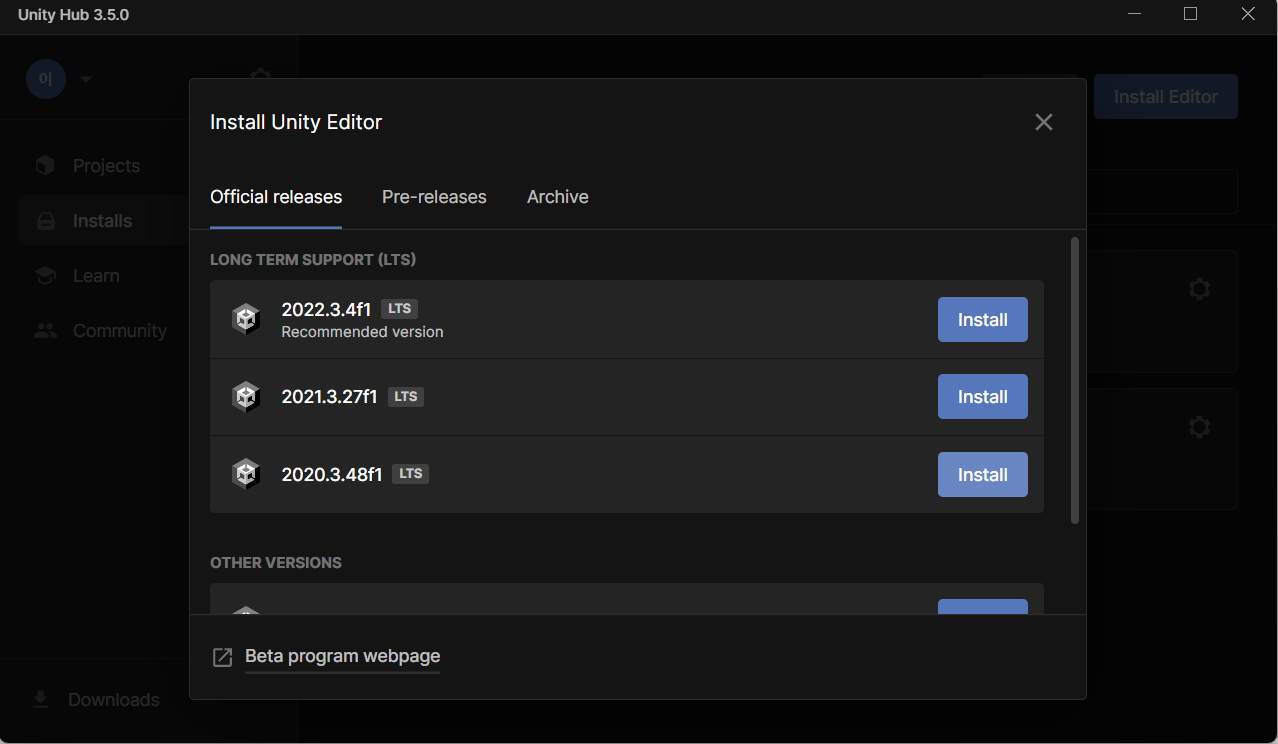
Task: Click the dialog's vertical scrollbar
Action: [1075, 380]
